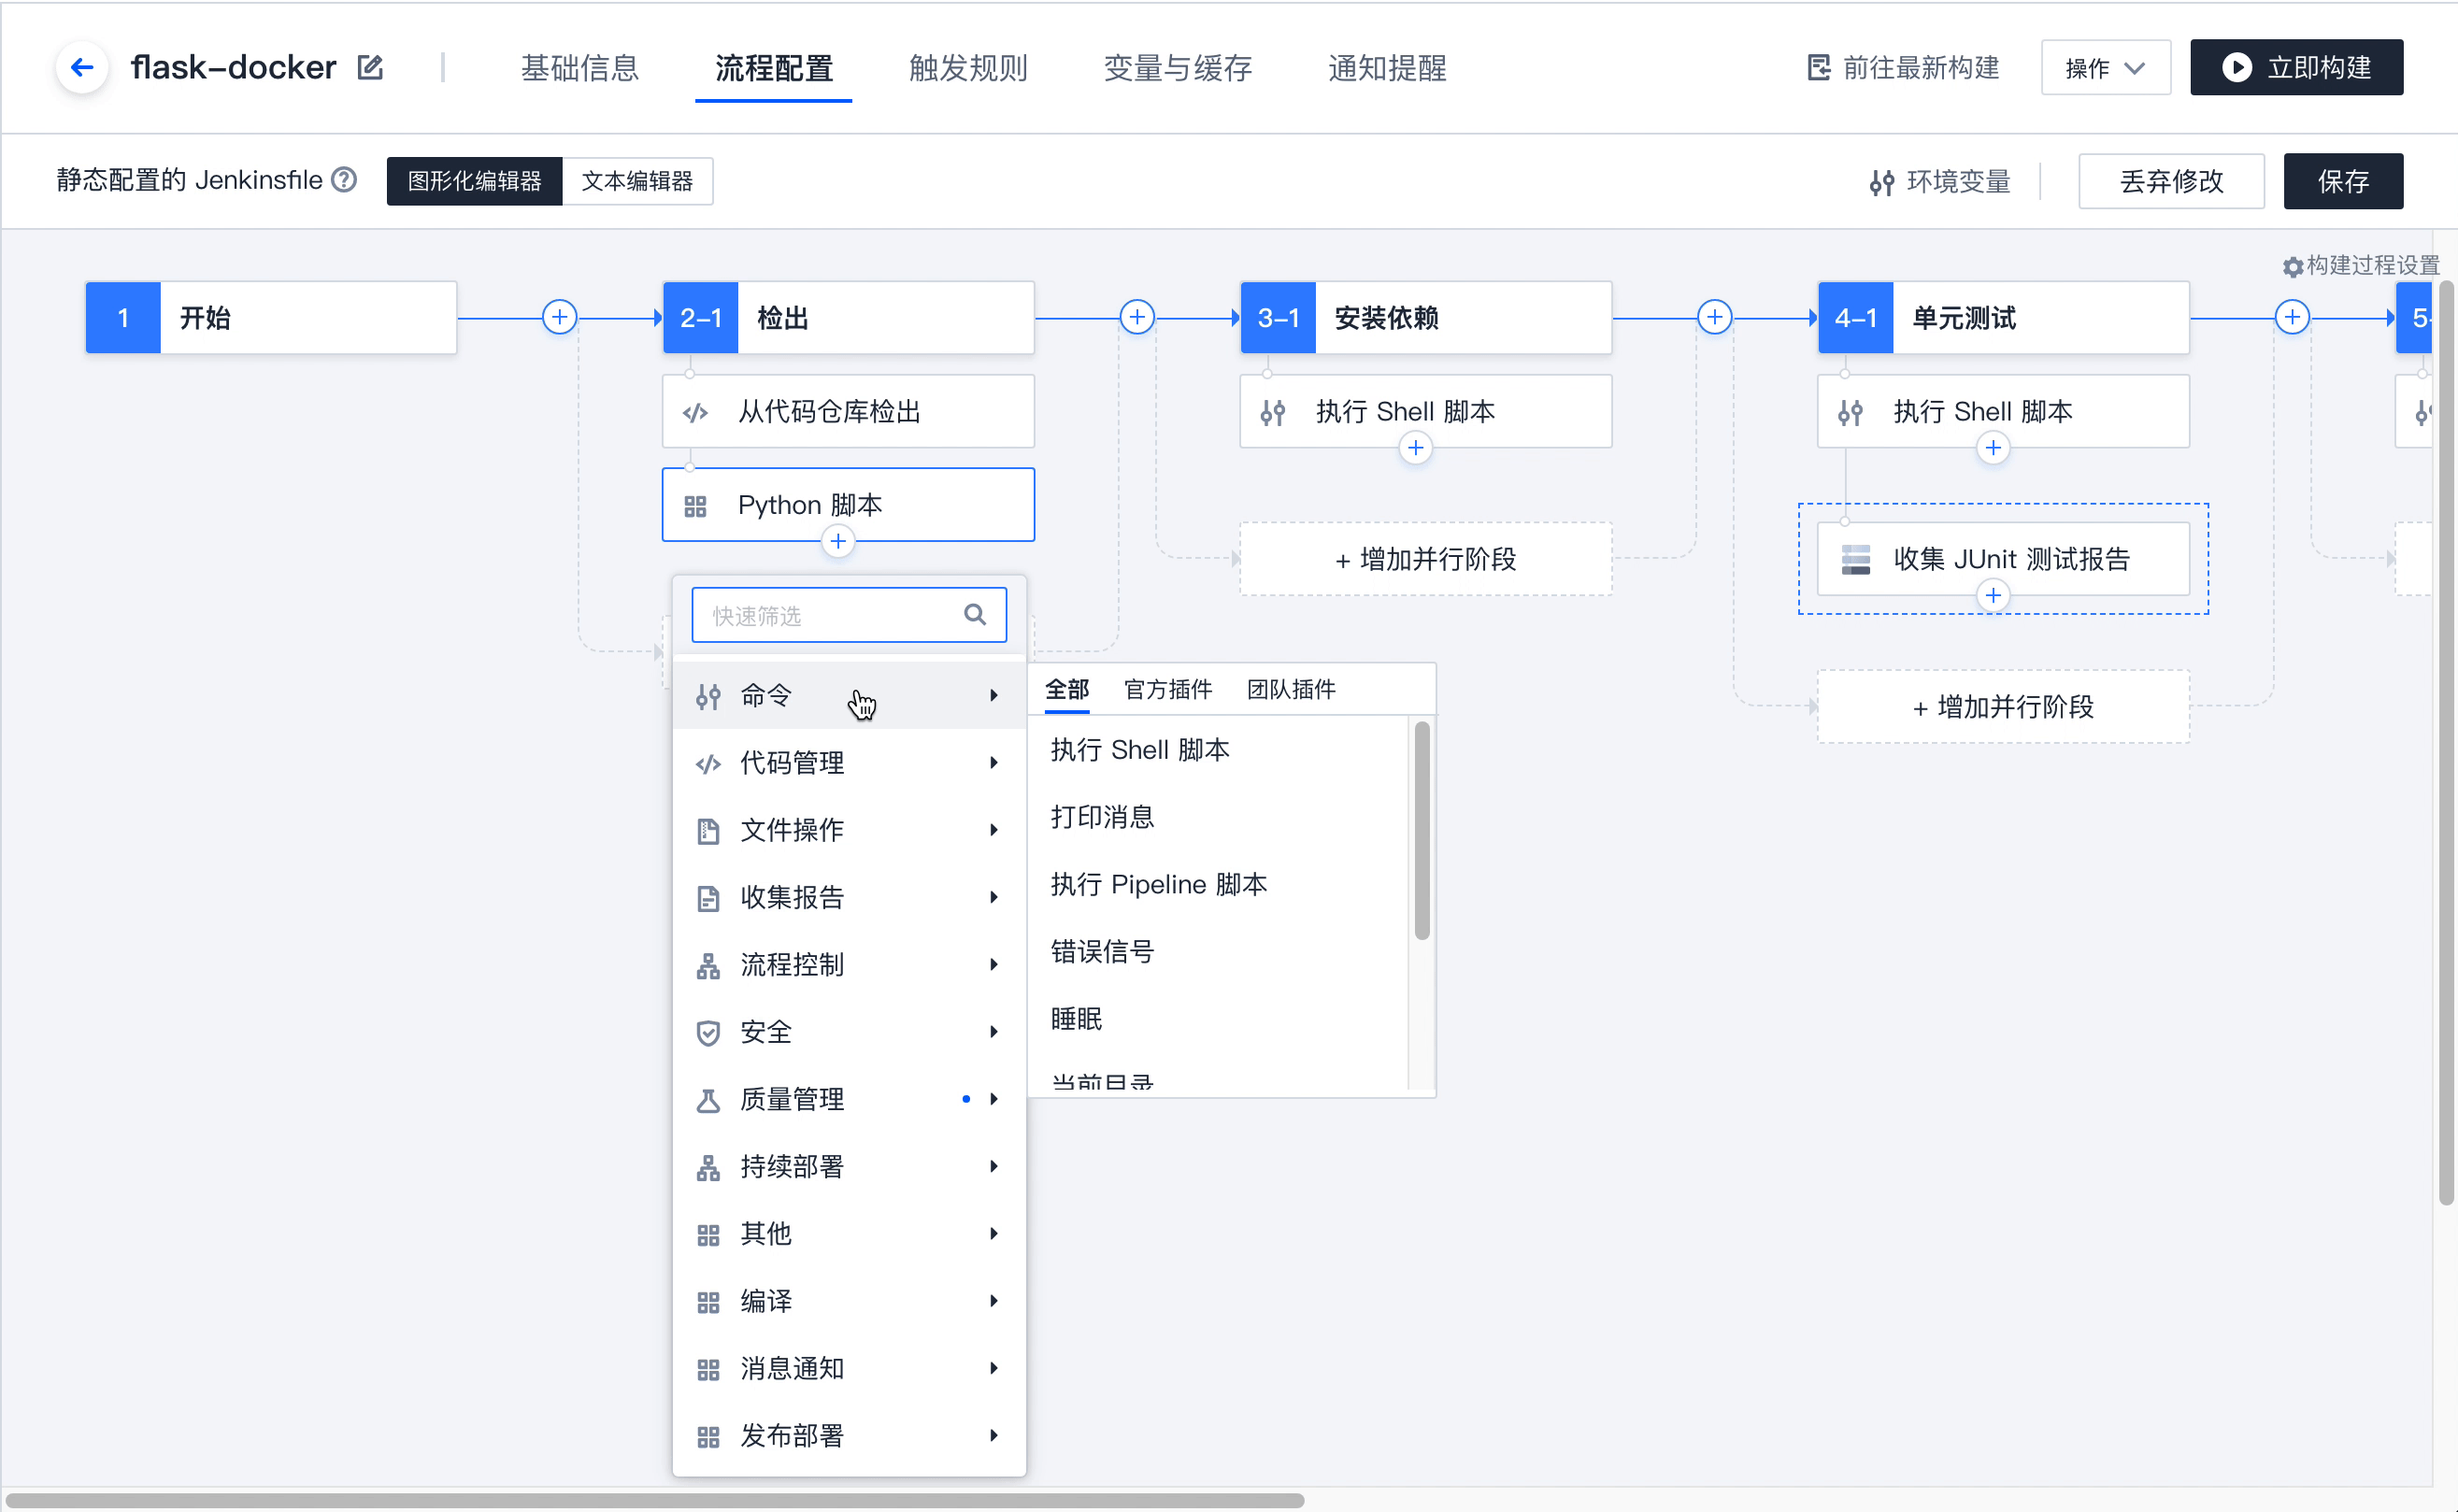Screen dimensions: 2458x1512
Task: Click the 构建过程设置 gear icon
Action: [x=2293, y=266]
